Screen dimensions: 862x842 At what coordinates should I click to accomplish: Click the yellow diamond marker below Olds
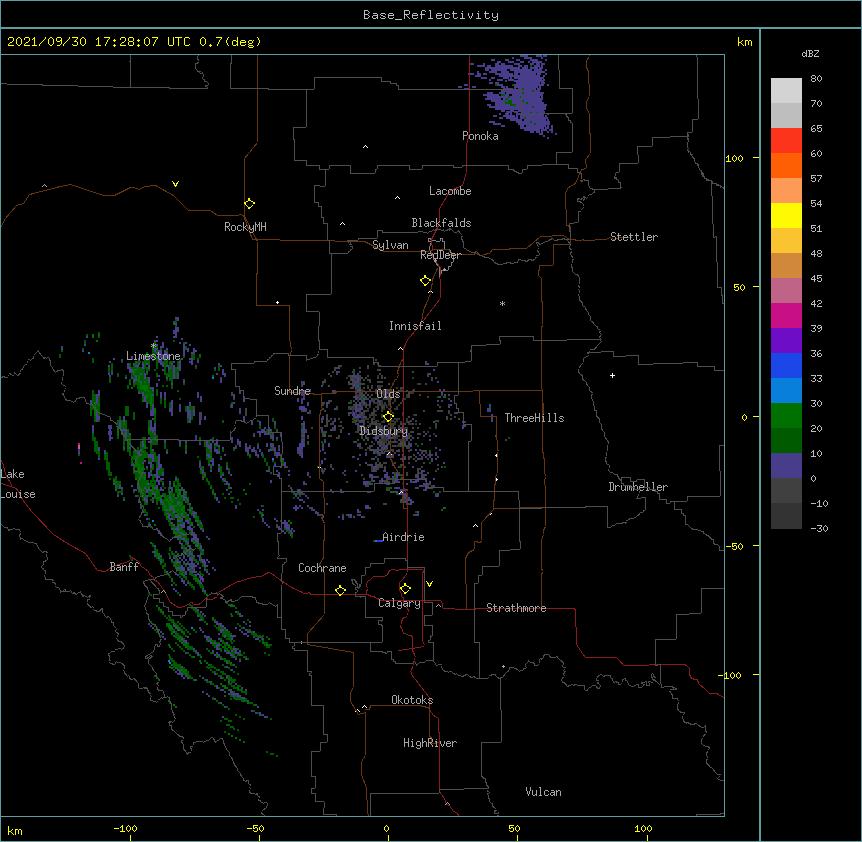coord(388,416)
